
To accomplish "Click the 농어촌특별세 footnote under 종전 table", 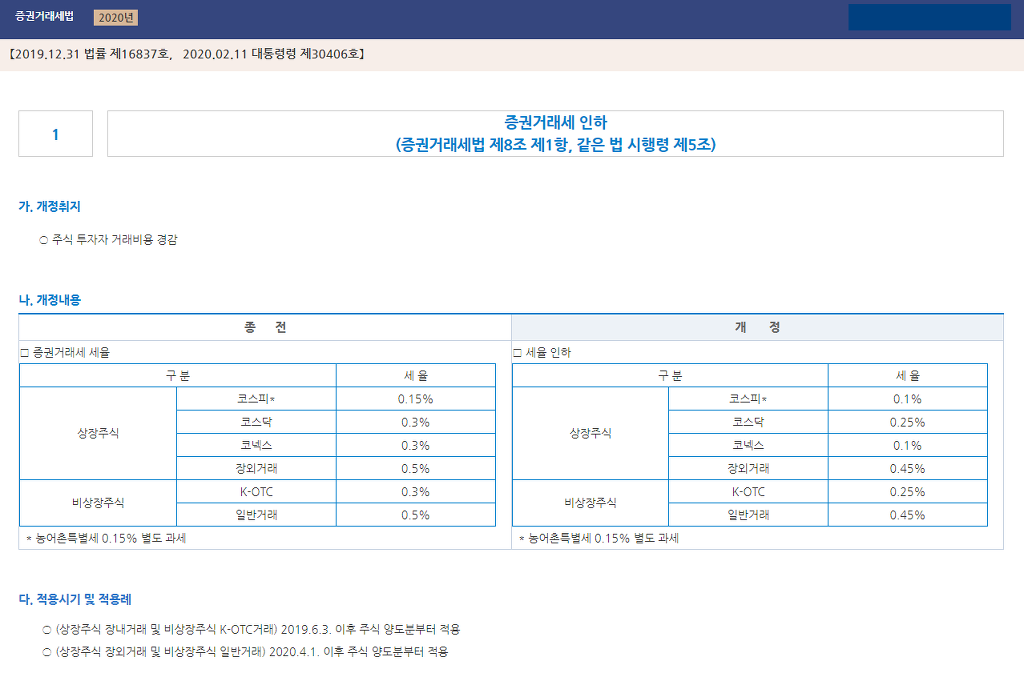I will 106,538.
